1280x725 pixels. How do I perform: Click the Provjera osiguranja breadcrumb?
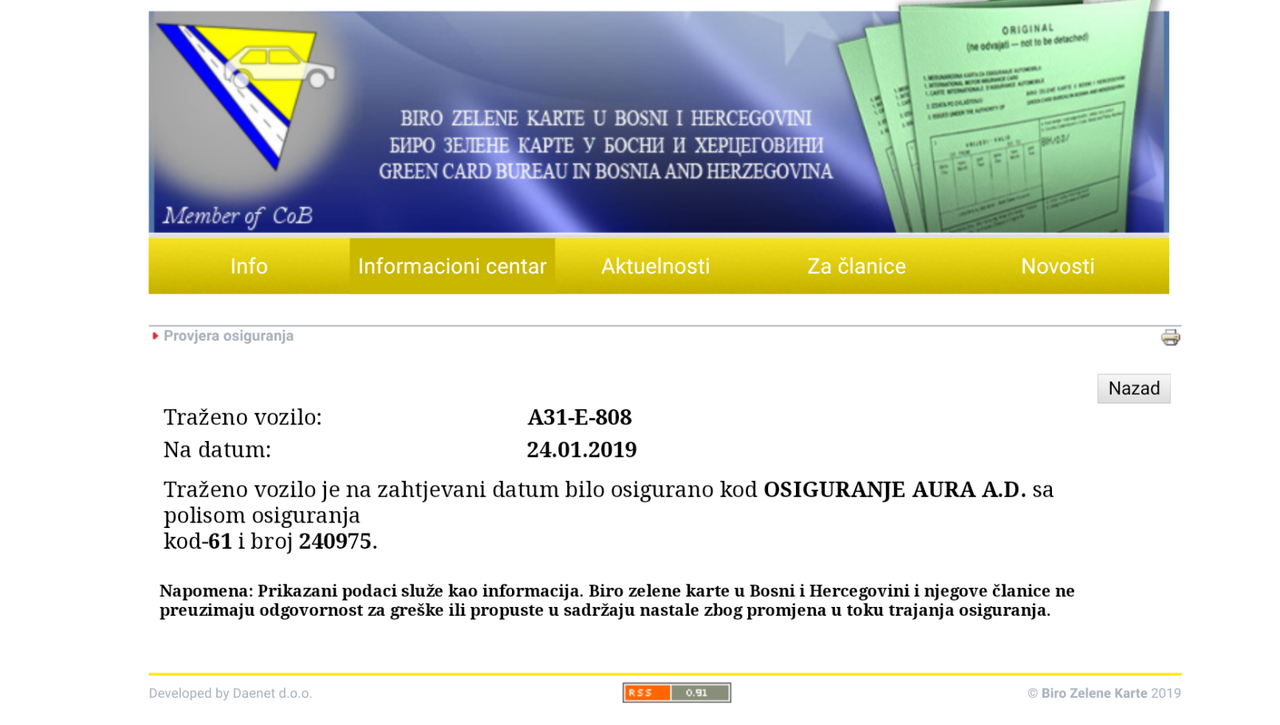pyautogui.click(x=228, y=336)
